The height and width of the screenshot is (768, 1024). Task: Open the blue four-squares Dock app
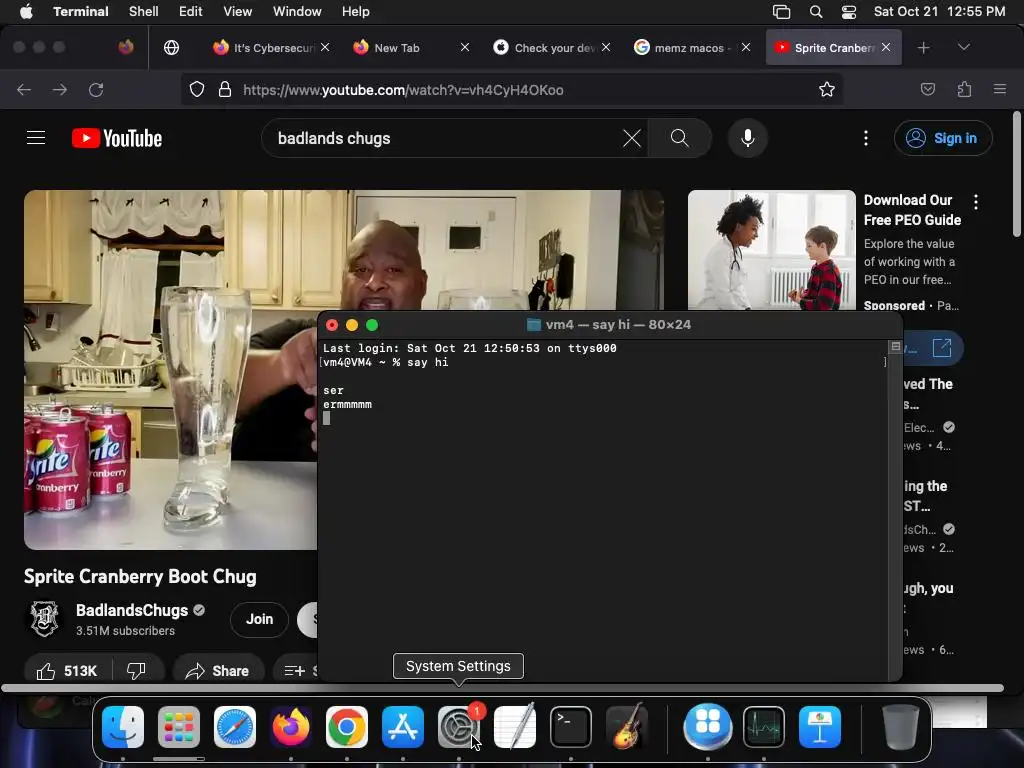pyautogui.click(x=707, y=727)
